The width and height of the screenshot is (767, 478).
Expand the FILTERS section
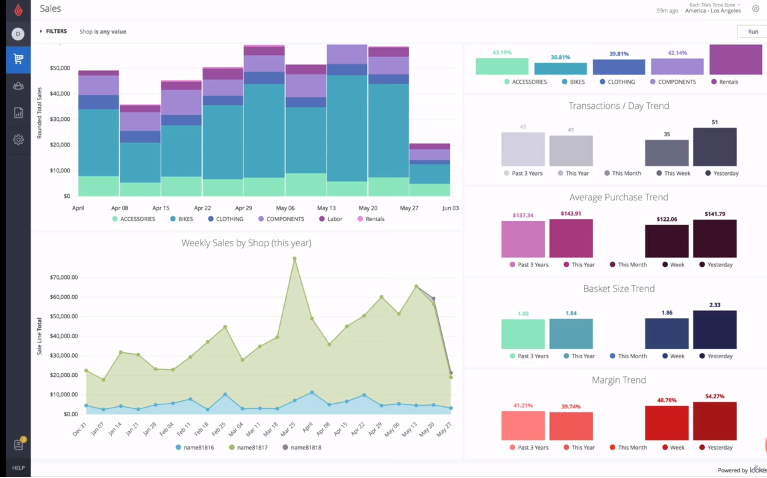coord(53,32)
